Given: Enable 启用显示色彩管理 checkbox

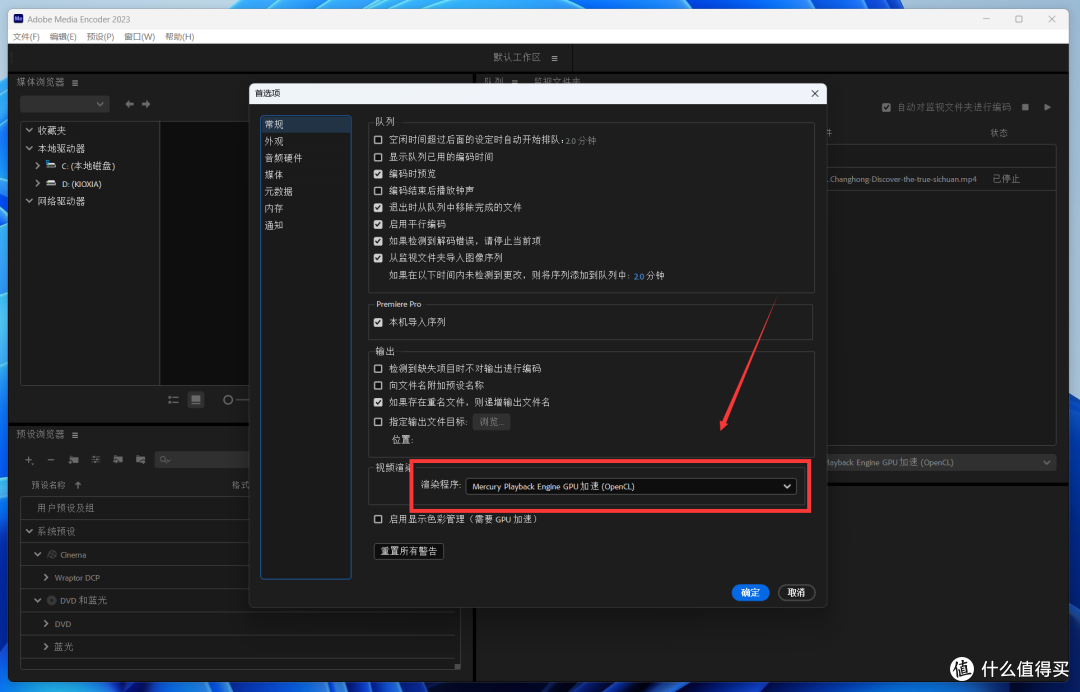Looking at the screenshot, I should [x=378, y=519].
